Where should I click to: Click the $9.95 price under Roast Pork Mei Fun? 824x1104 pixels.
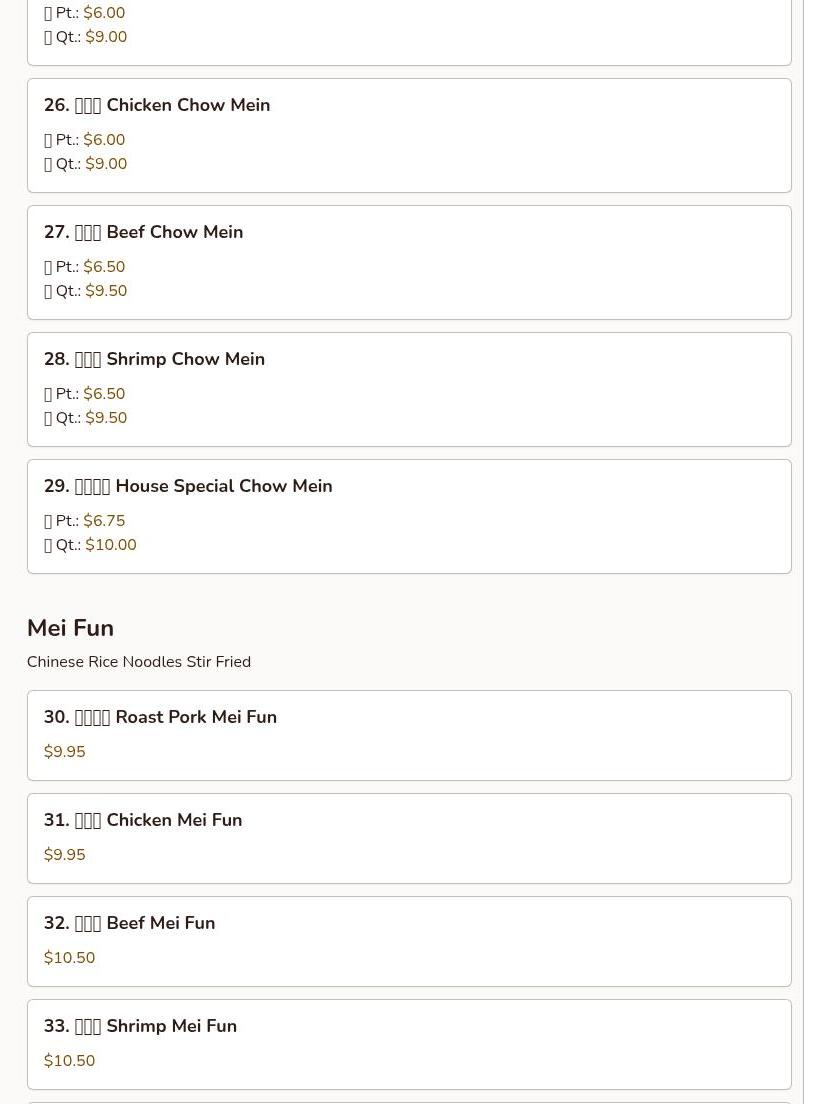pyautogui.click(x=65, y=752)
